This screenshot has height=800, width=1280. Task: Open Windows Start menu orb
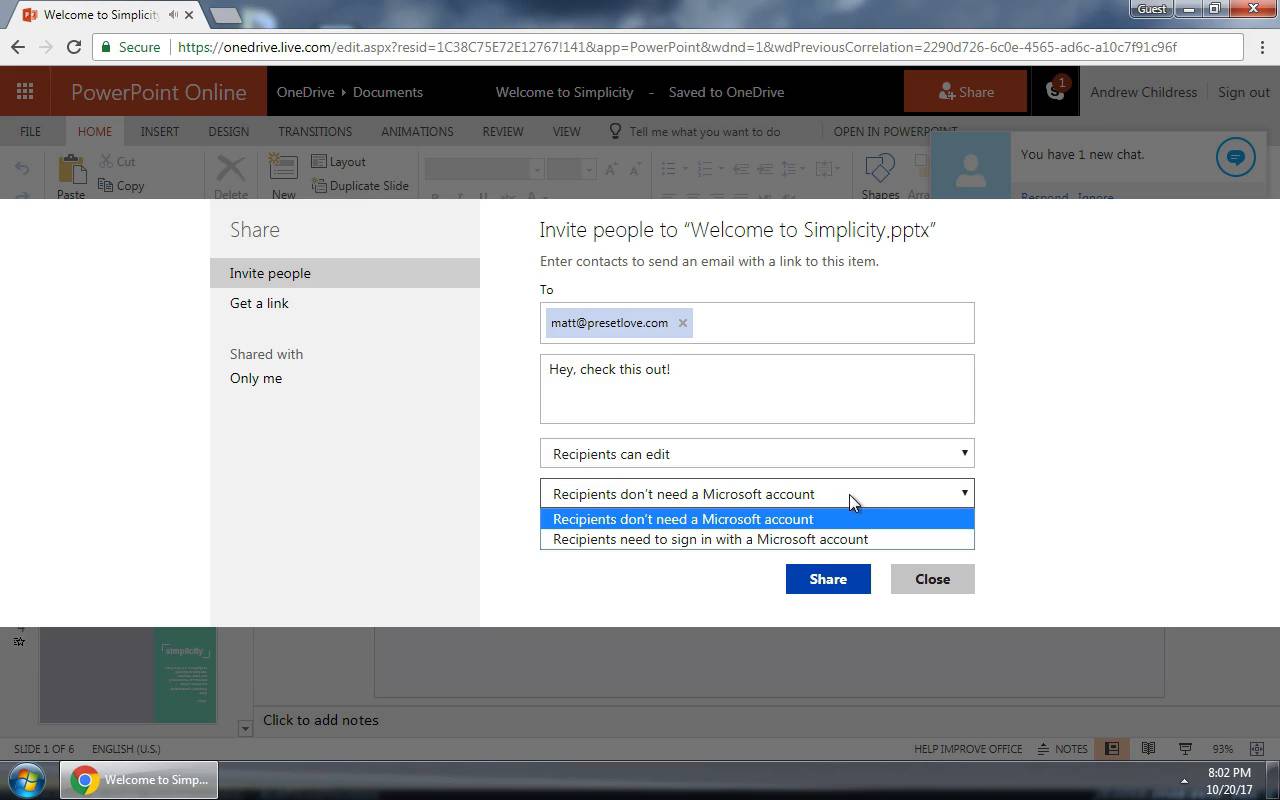pos(27,780)
